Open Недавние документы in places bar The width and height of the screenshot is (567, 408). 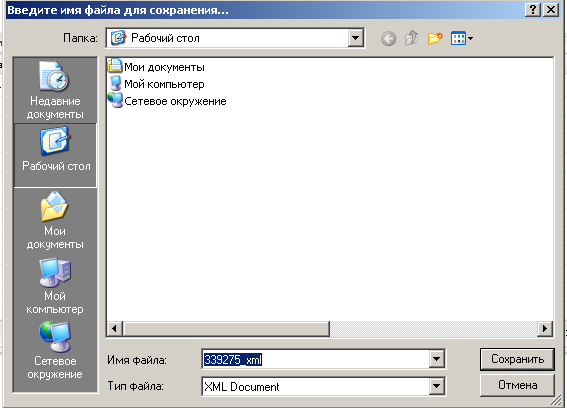point(55,90)
